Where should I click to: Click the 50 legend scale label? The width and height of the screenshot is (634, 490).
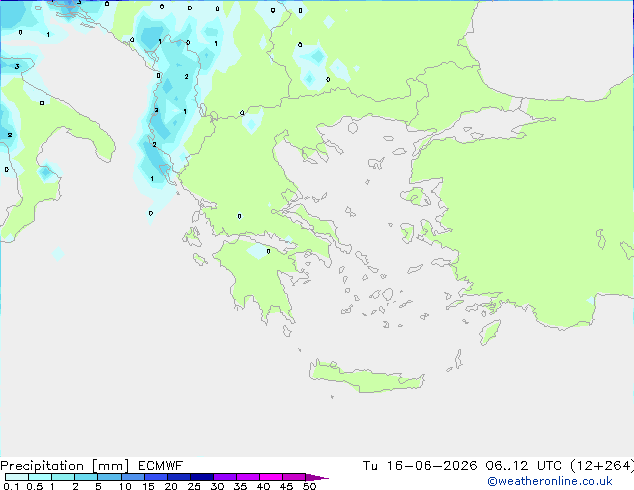(x=309, y=486)
